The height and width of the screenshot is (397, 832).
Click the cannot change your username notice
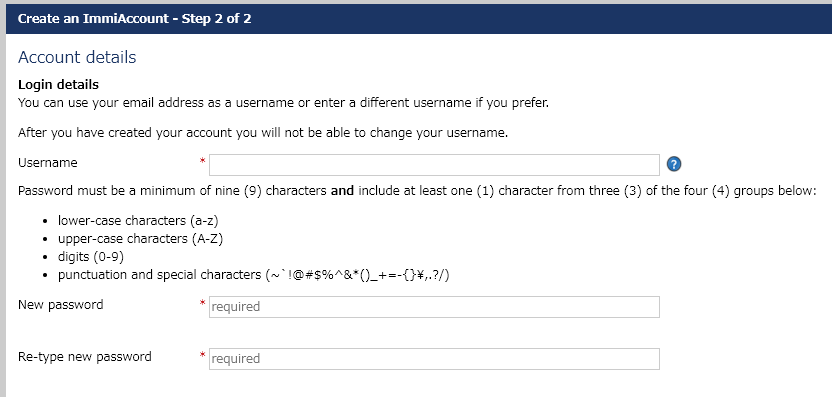263,133
